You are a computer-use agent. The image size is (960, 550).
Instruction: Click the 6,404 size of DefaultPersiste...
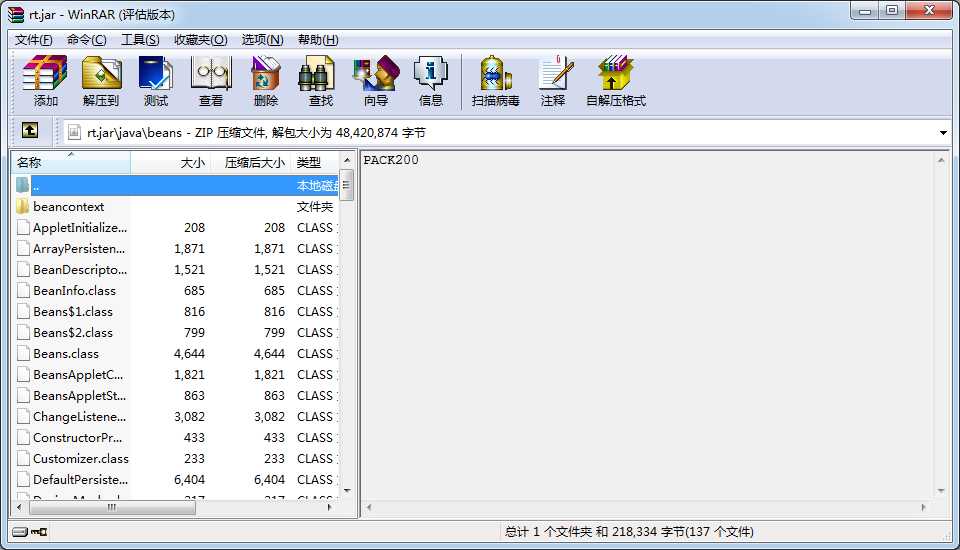pyautogui.click(x=189, y=480)
